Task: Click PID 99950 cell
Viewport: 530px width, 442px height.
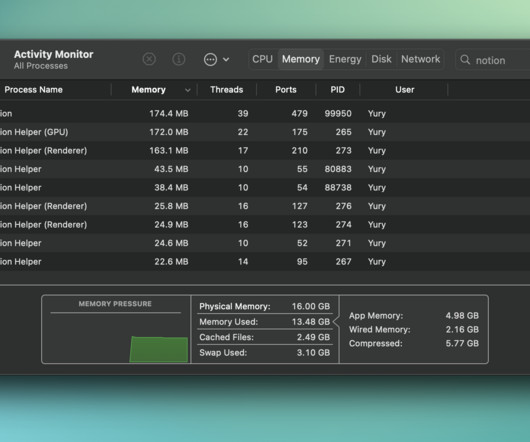Action: pos(338,114)
